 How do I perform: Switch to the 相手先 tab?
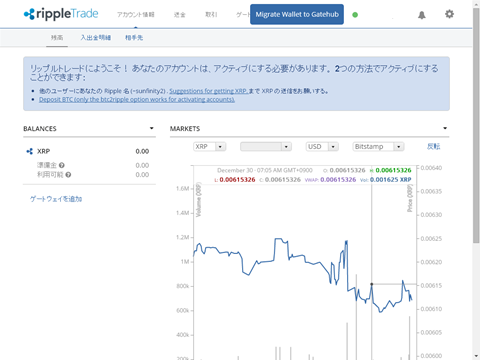[x=134, y=38]
